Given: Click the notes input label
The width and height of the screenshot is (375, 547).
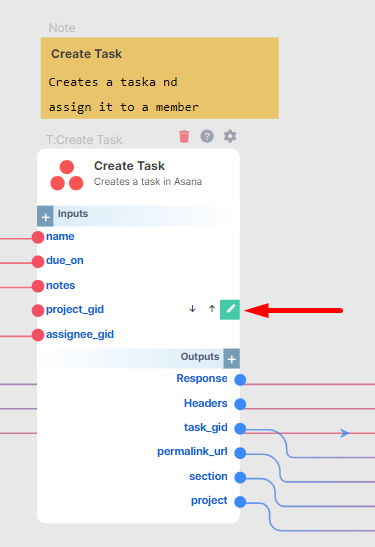Looking at the screenshot, I should click(x=60, y=285).
